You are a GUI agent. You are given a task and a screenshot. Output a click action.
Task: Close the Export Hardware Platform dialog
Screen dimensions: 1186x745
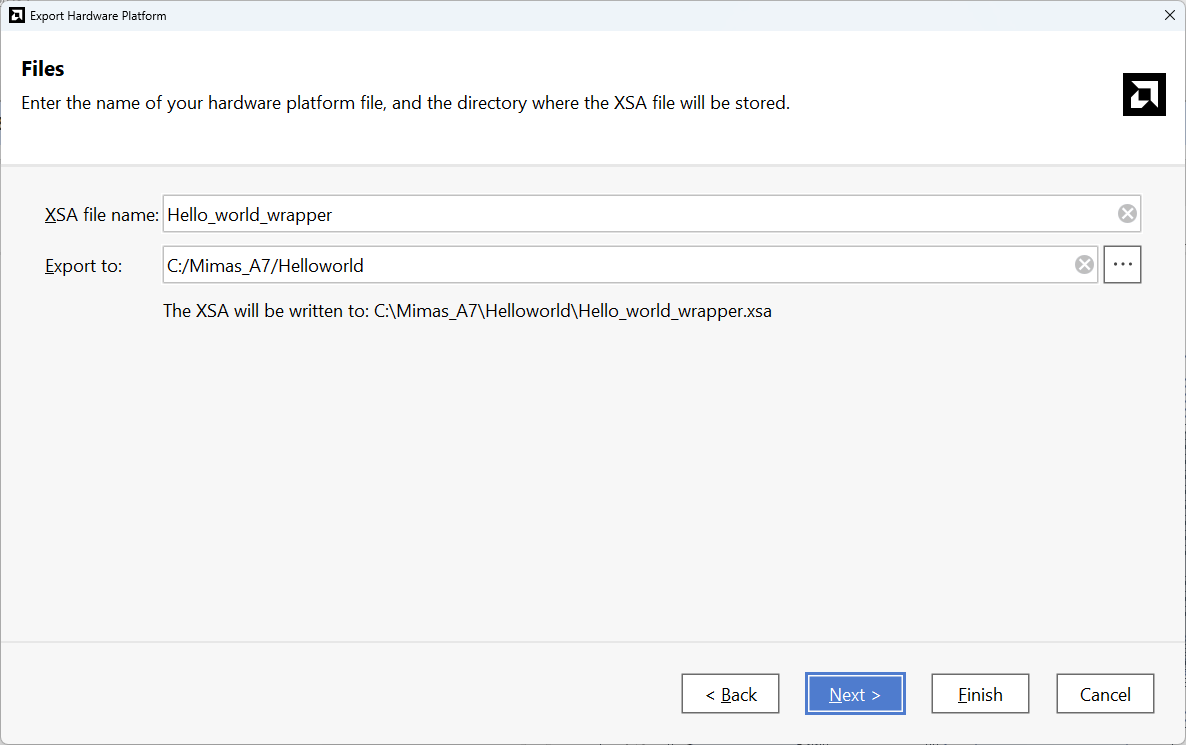1169,15
